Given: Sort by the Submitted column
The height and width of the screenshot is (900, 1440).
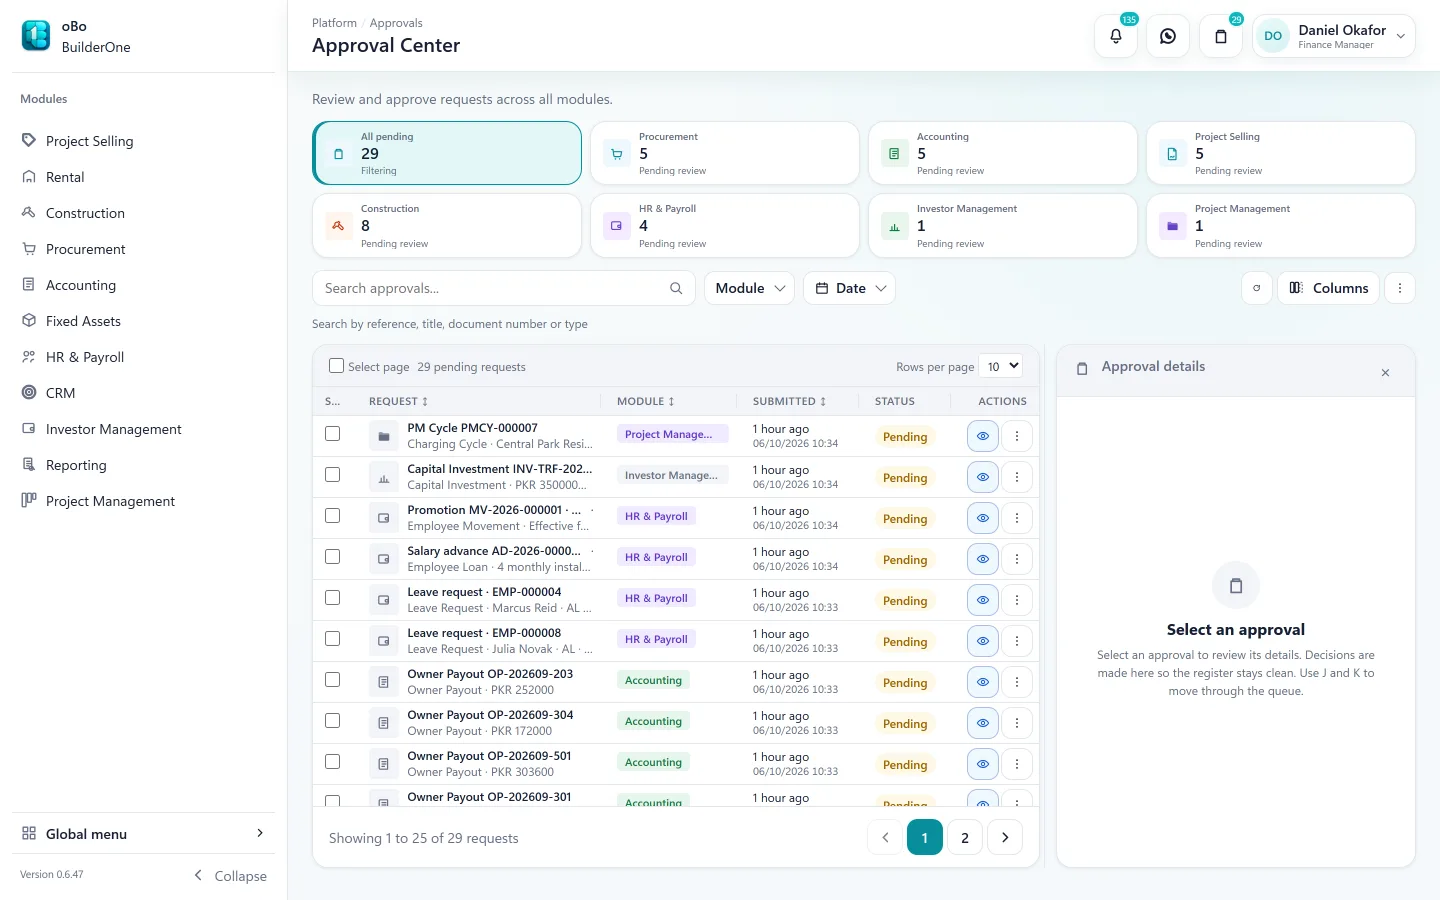Looking at the screenshot, I should pos(789,401).
